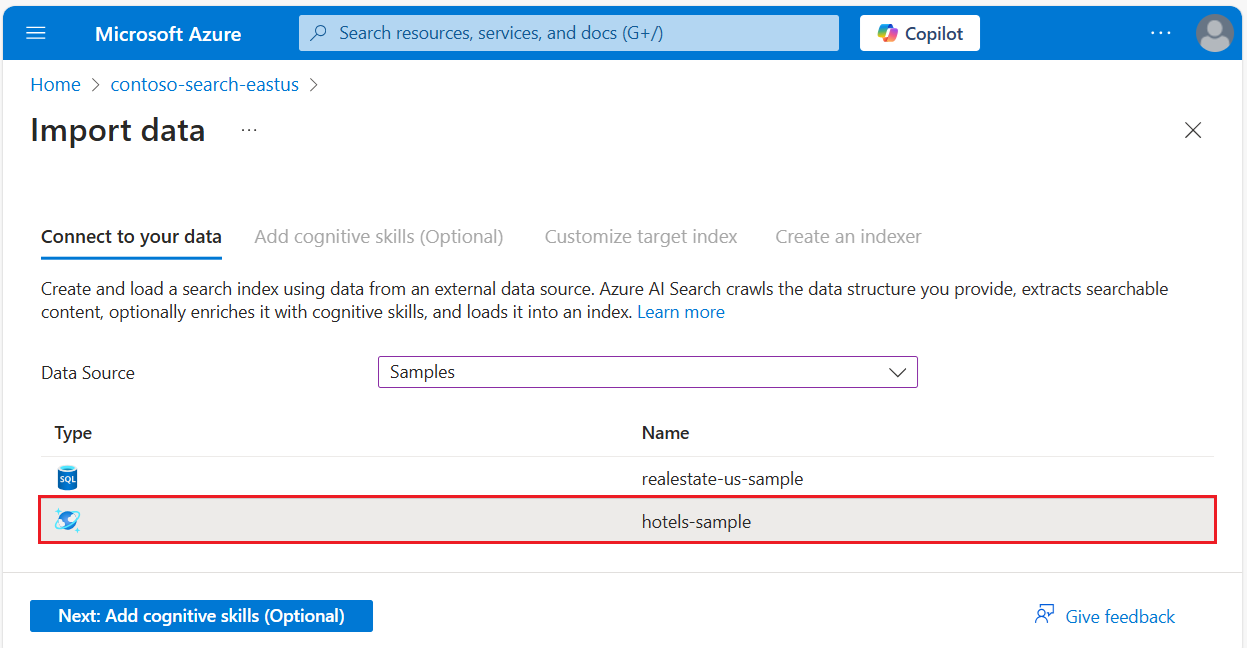Click the Cosmos DB icon for hotels-sample
Screen dimensions: 1247x648
coord(66,521)
